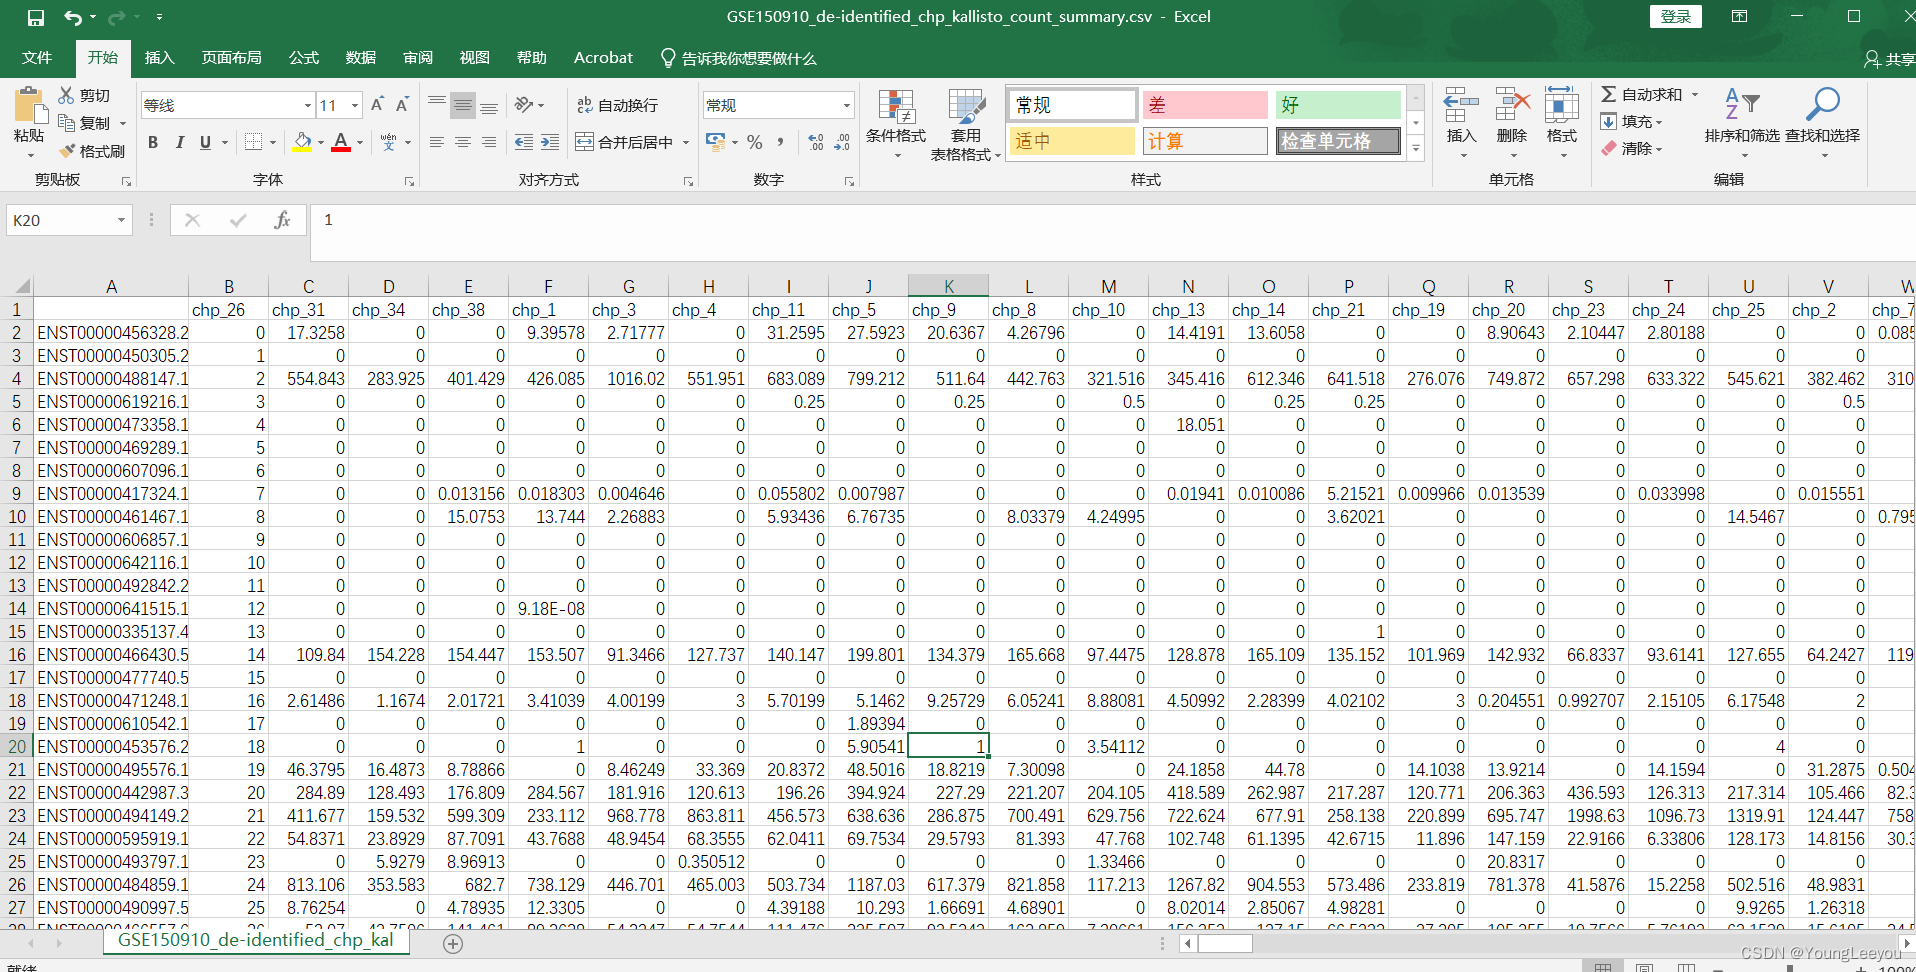Decrease font size with smaller A icon
Screen dimensions: 1916x972
pos(402,105)
